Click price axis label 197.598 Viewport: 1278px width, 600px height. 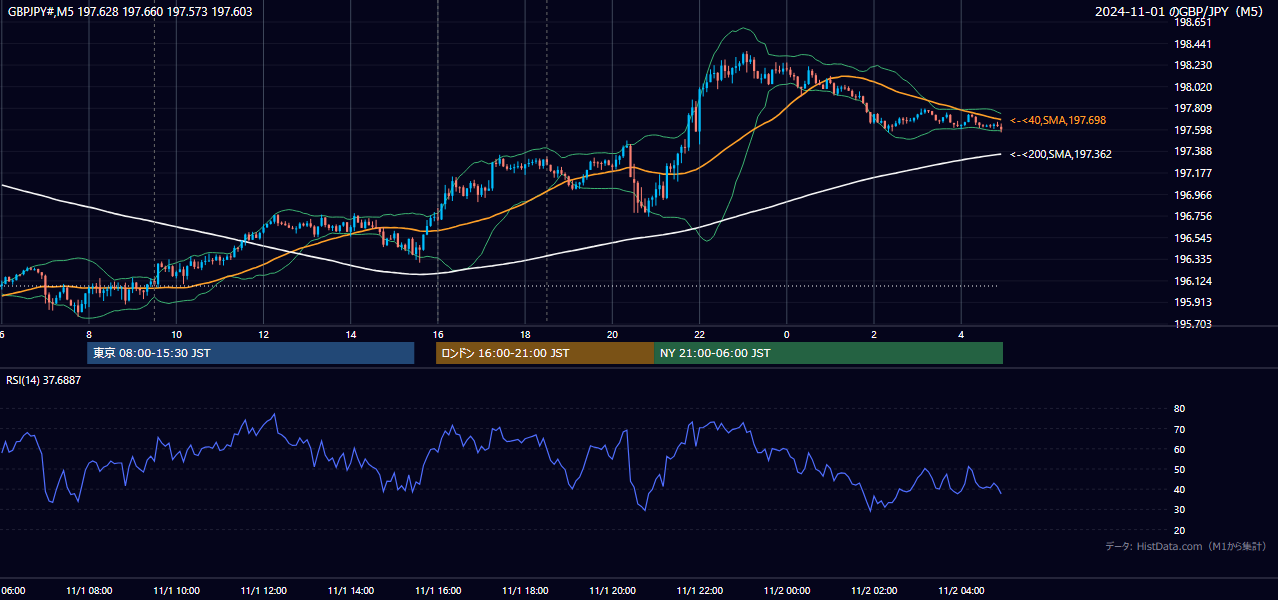tap(1193, 130)
